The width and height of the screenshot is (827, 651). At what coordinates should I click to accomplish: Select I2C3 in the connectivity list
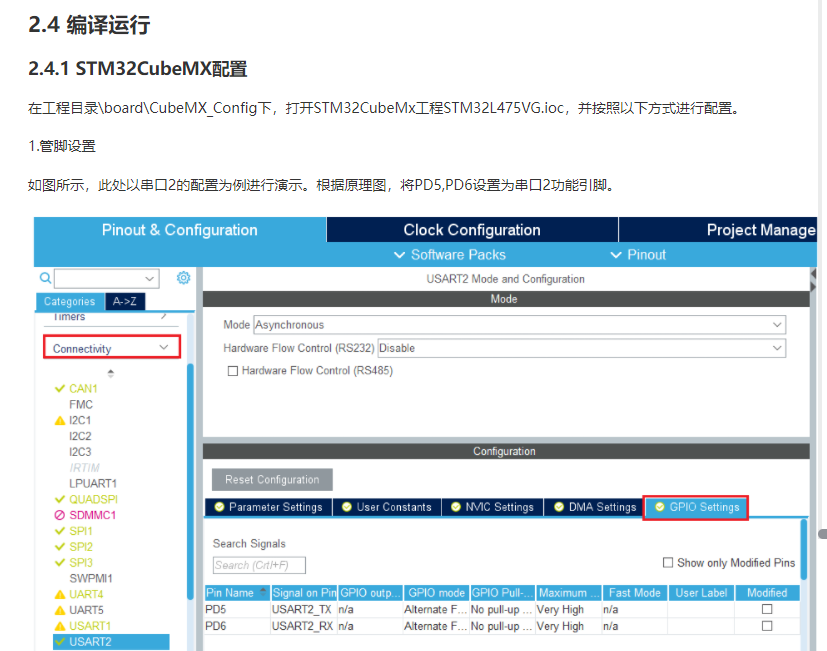pos(80,452)
